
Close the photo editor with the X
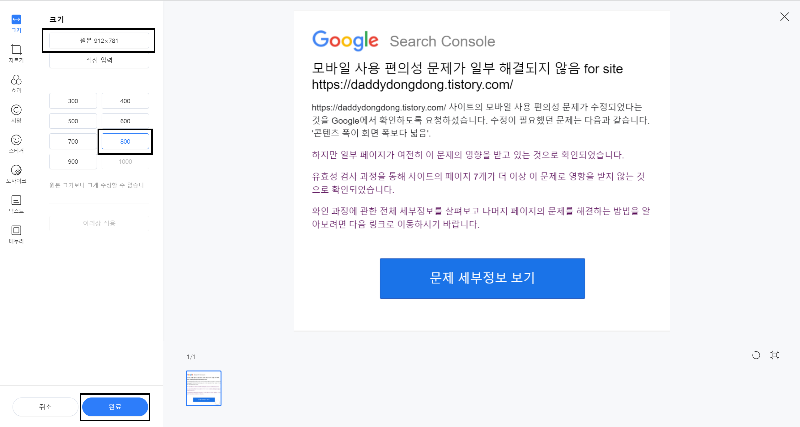click(x=784, y=17)
